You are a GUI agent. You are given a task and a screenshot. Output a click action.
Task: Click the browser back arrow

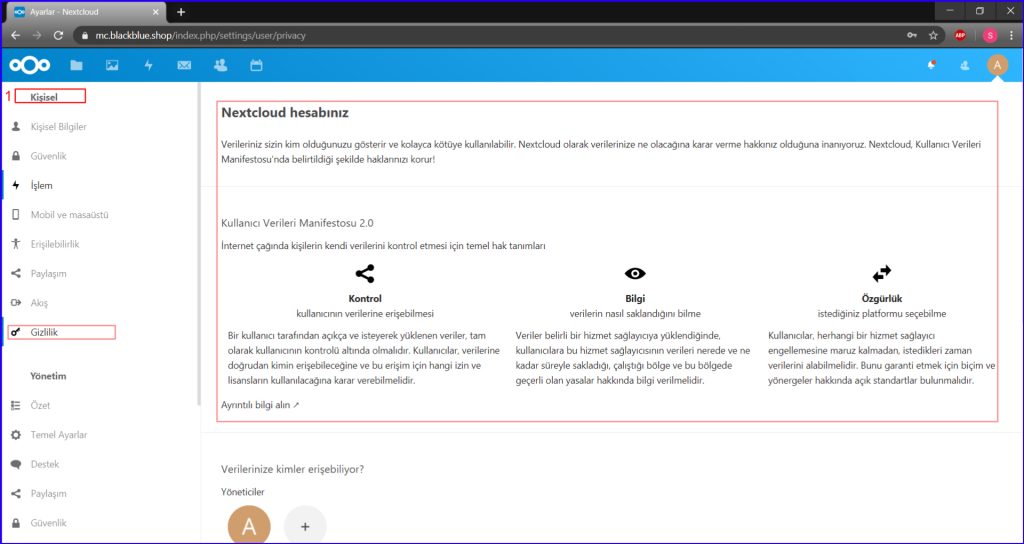(x=16, y=35)
